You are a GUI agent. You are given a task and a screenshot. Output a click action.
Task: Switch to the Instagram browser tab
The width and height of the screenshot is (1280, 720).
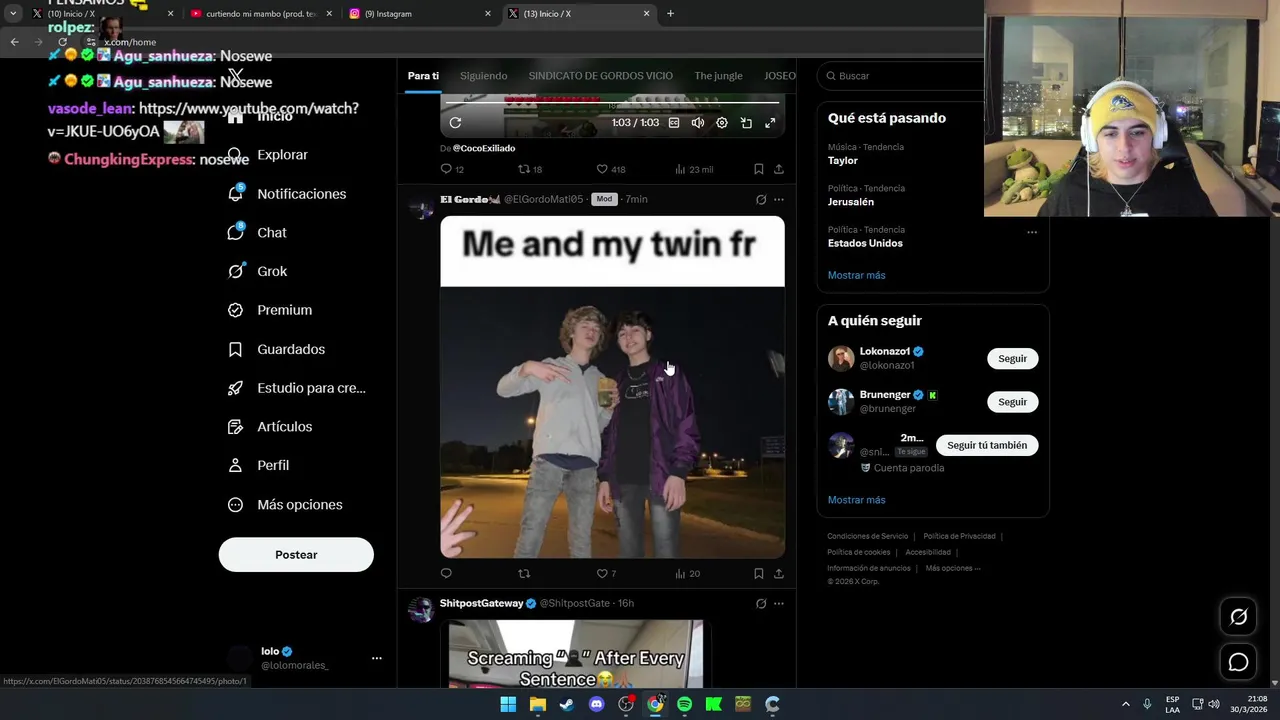(x=420, y=14)
